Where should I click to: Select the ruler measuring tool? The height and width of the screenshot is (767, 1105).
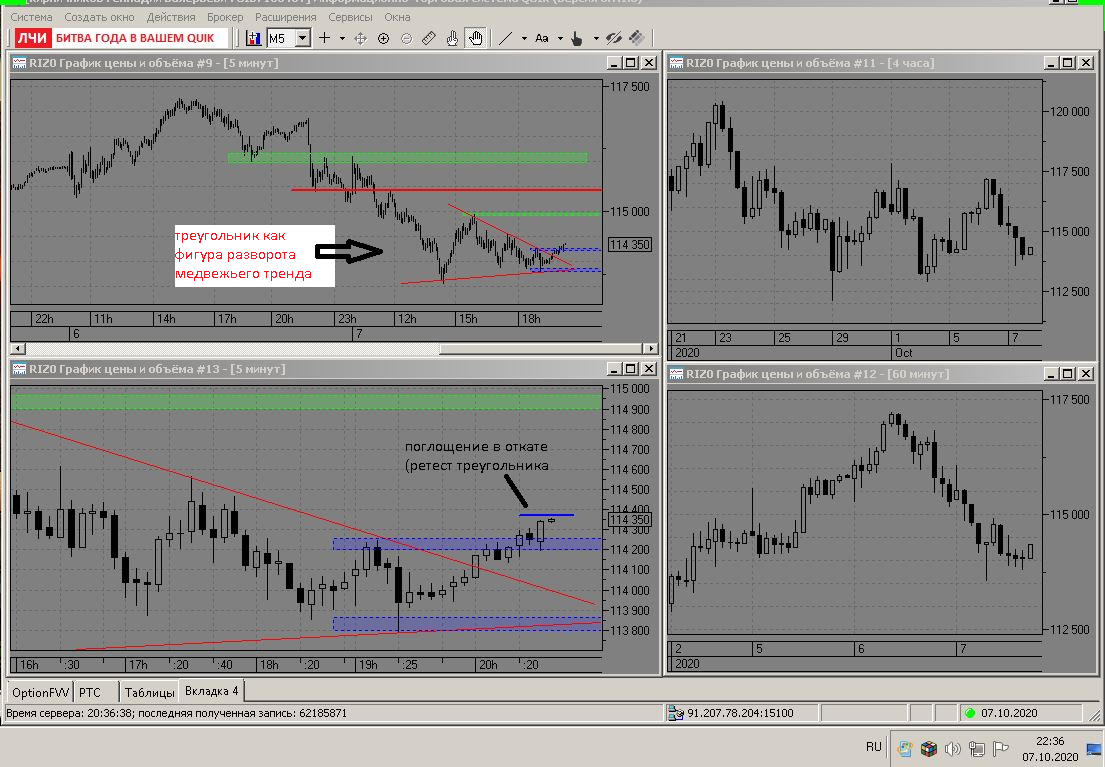tap(429, 38)
